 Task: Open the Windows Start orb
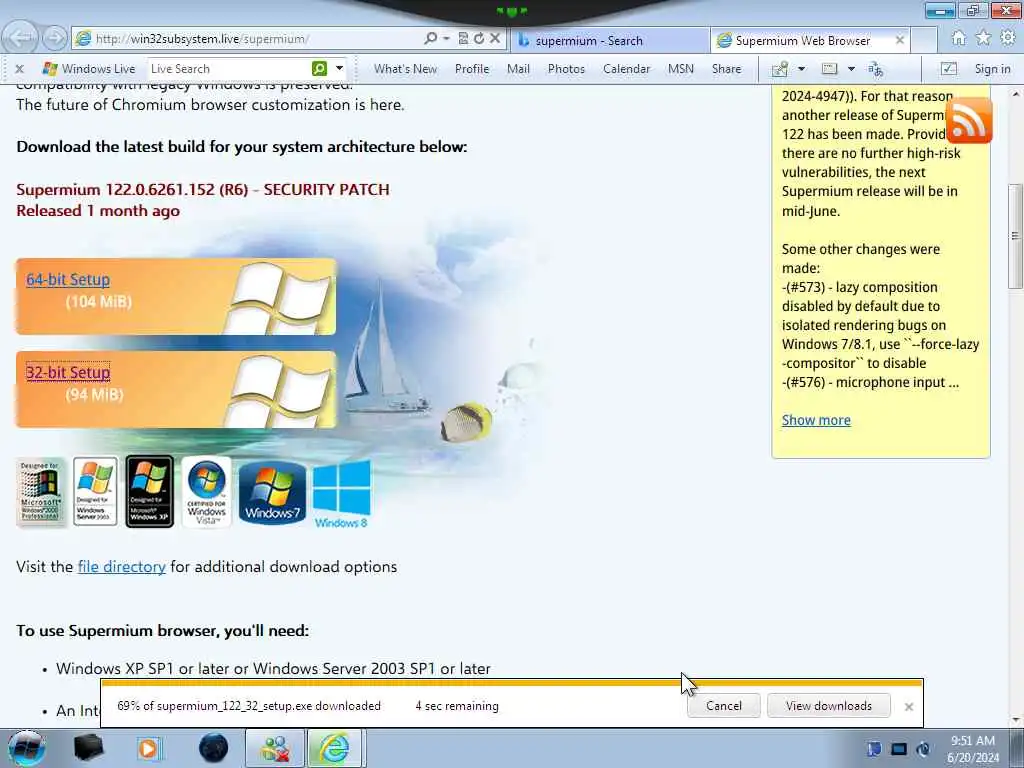tap(27, 748)
